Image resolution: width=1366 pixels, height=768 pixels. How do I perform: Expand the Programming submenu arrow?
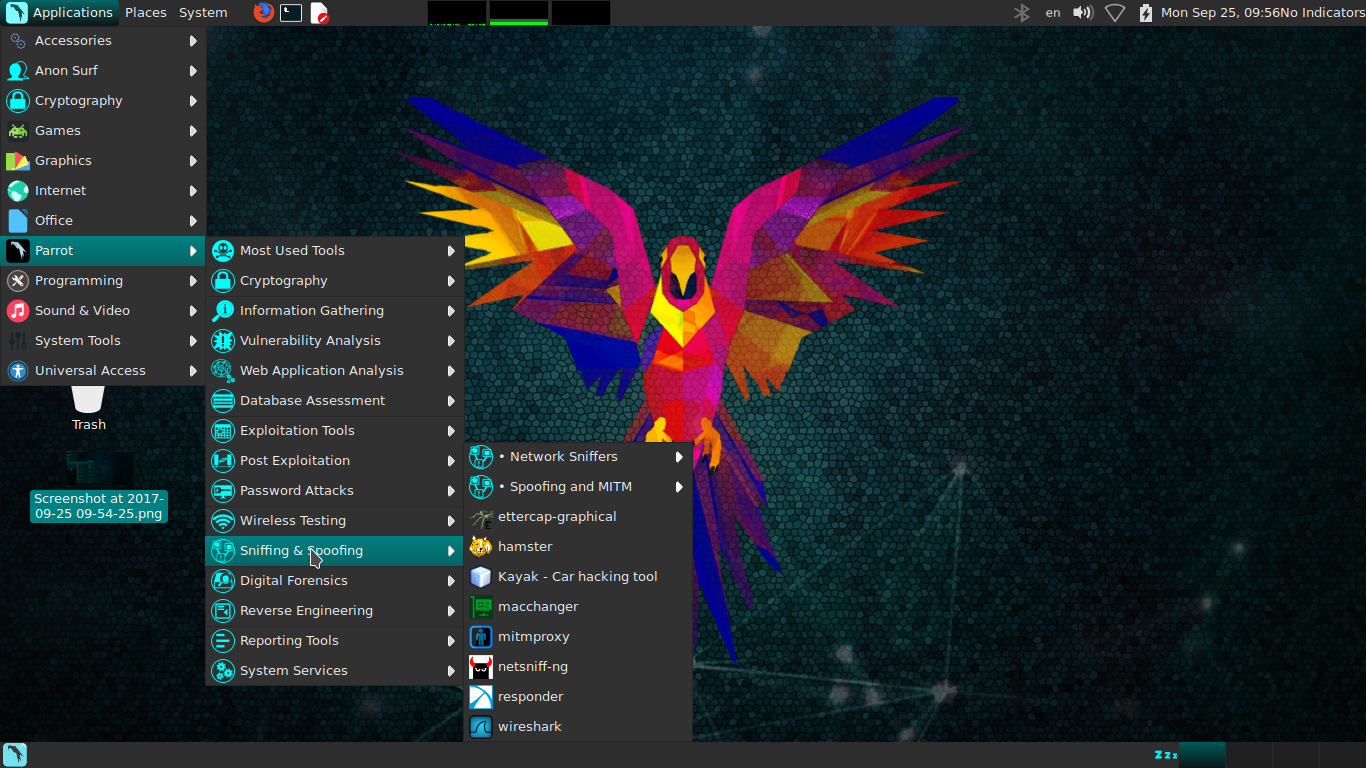(193, 281)
